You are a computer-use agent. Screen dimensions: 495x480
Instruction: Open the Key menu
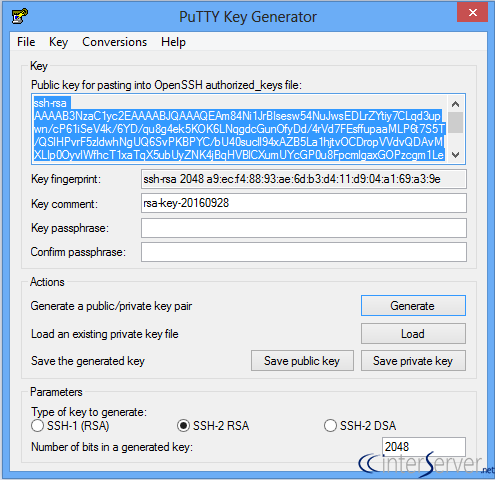coord(58,42)
